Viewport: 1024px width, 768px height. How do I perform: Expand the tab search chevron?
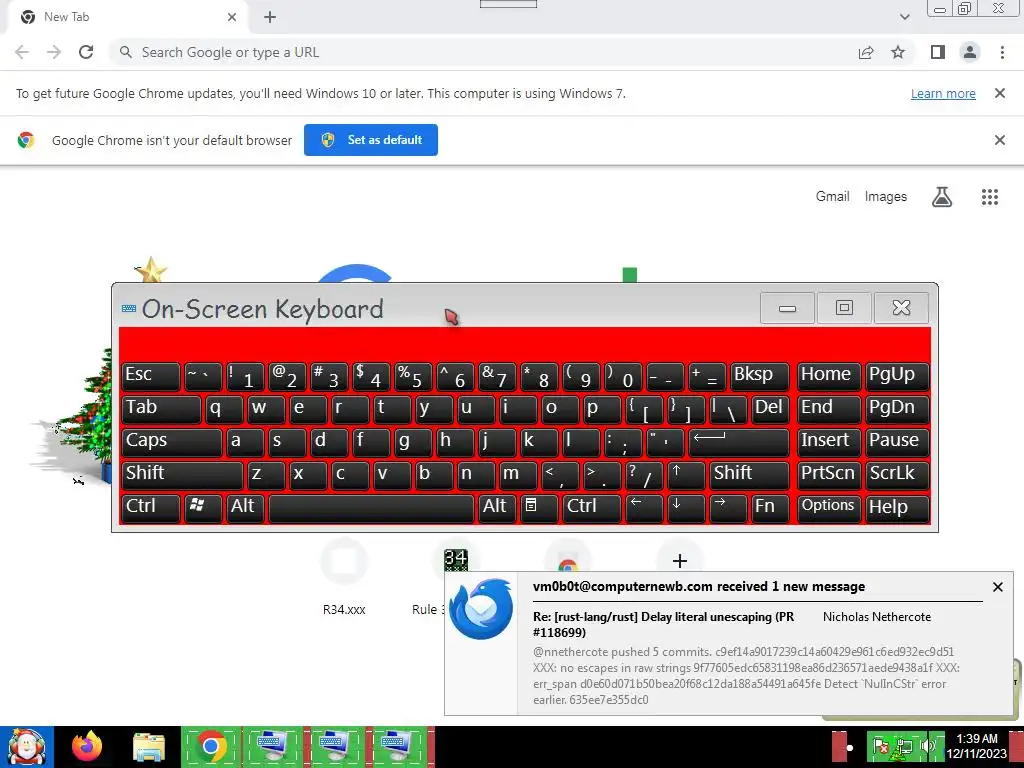904,17
